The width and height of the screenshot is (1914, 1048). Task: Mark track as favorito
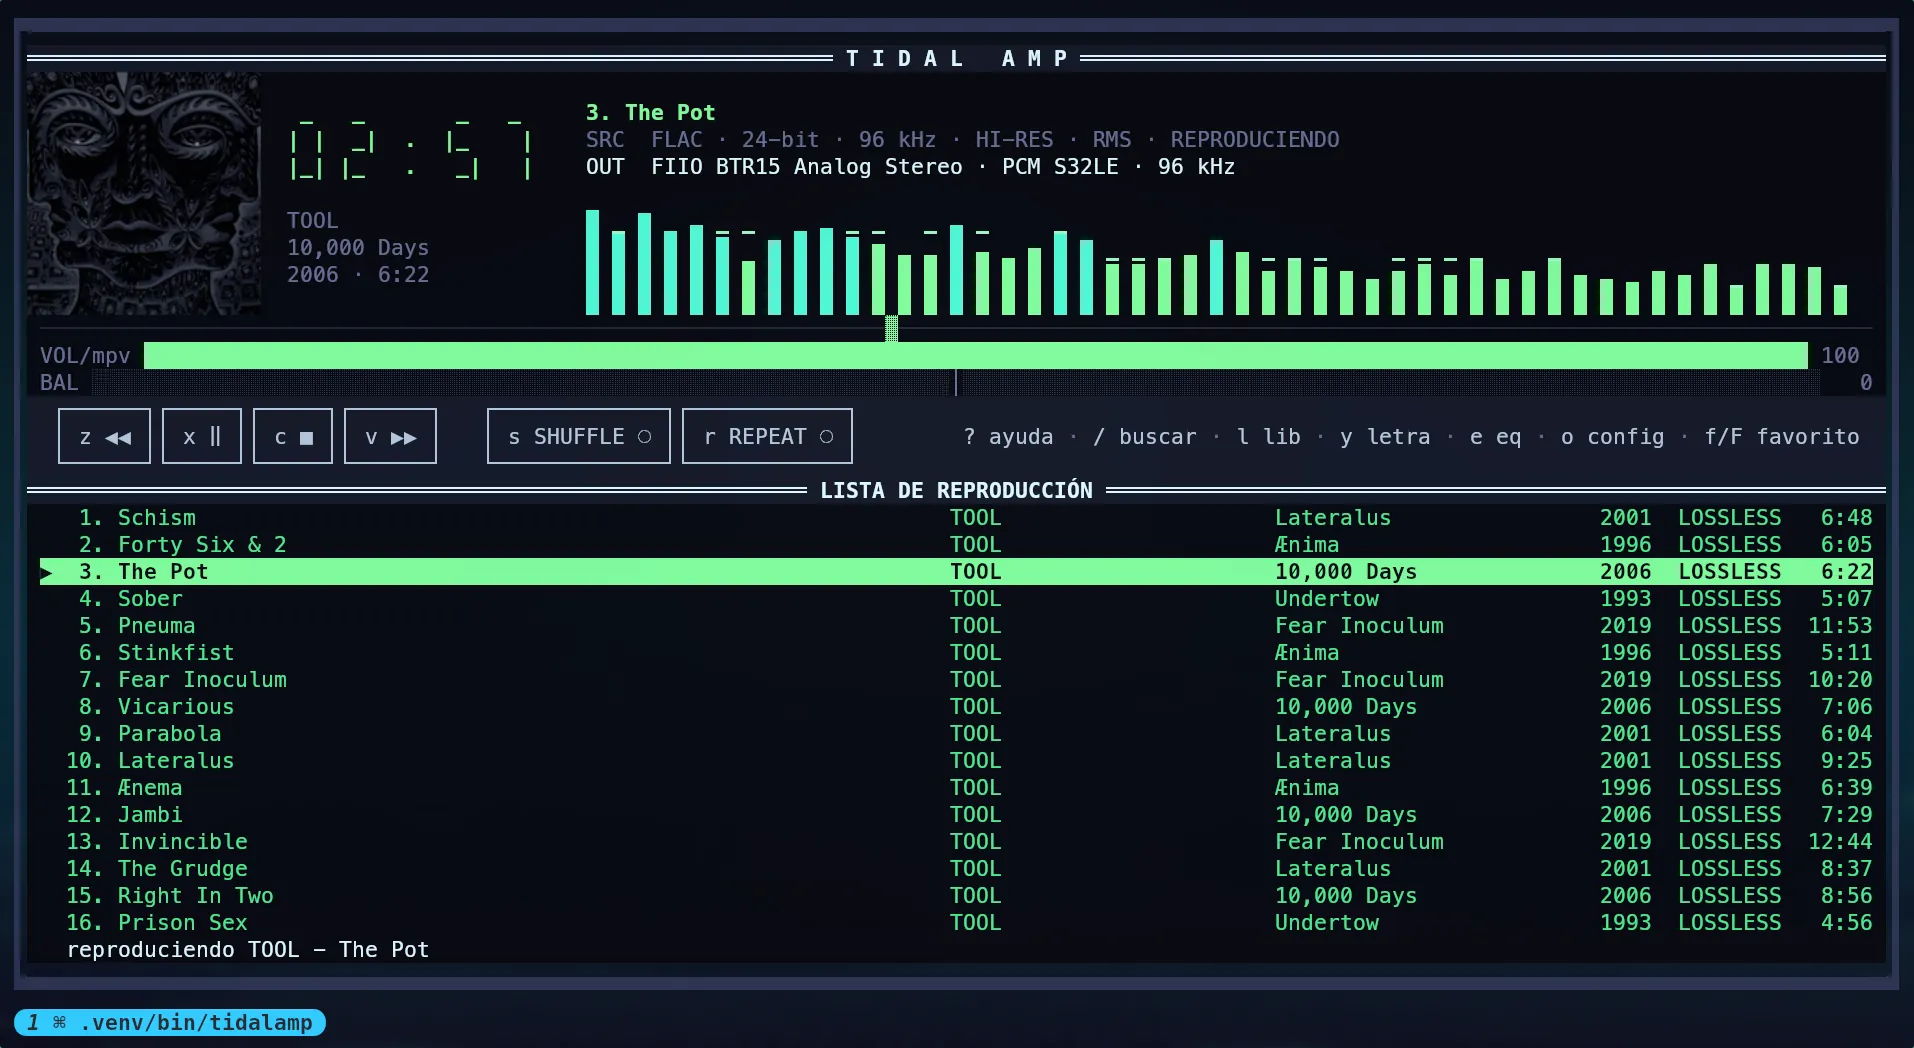pyautogui.click(x=1782, y=437)
